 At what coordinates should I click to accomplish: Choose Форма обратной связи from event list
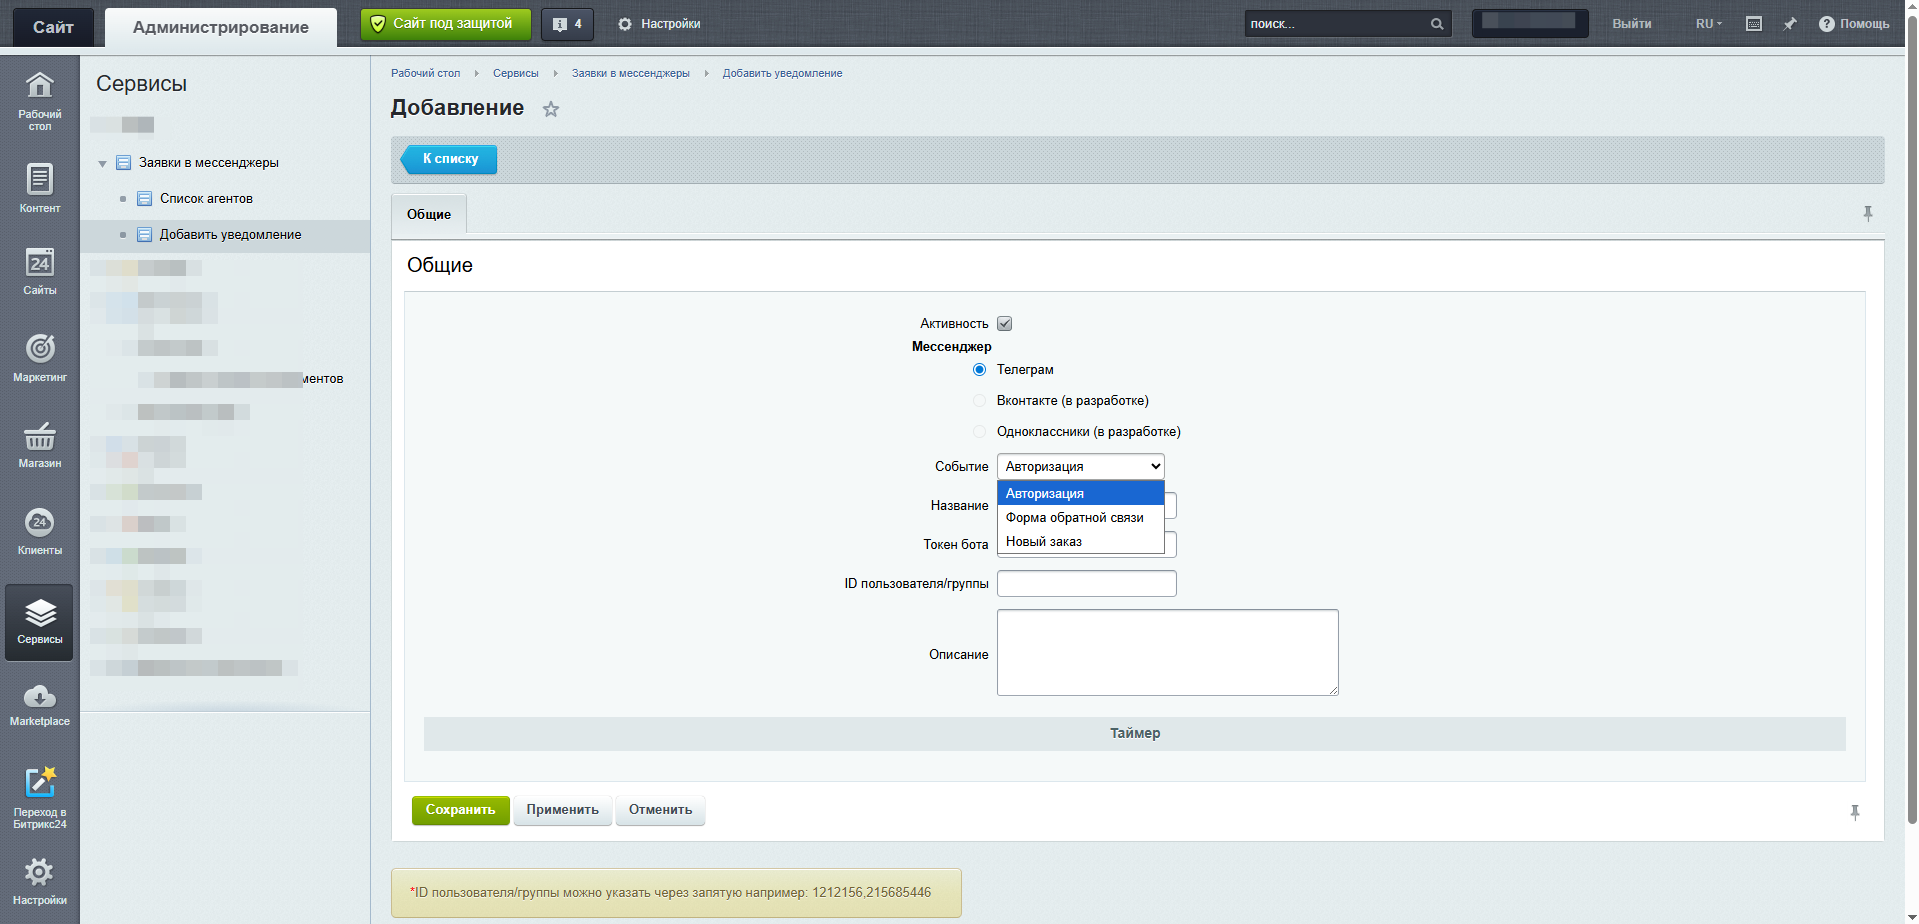(1074, 518)
